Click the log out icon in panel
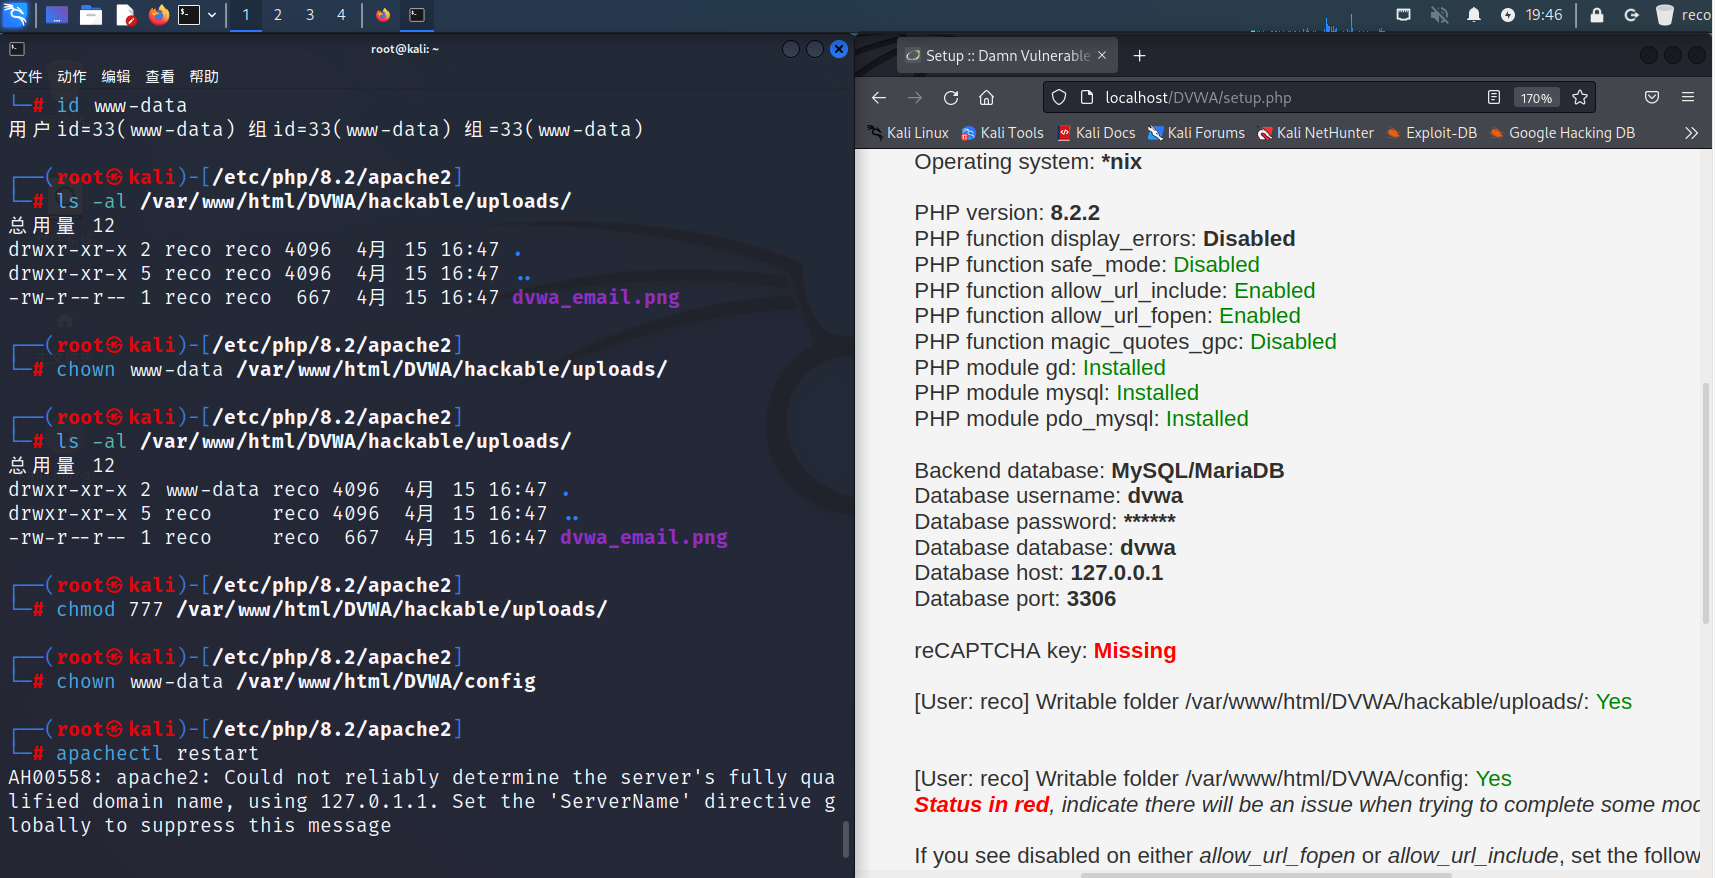This screenshot has width=1715, height=878. click(x=1631, y=15)
